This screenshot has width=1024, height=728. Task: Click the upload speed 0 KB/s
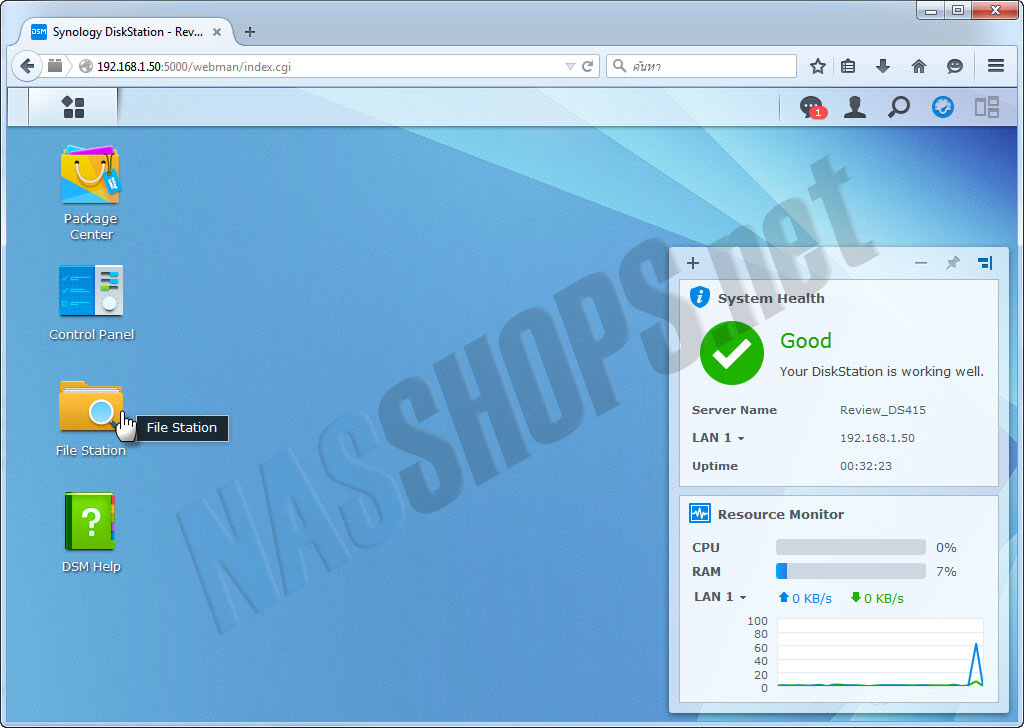click(x=805, y=598)
